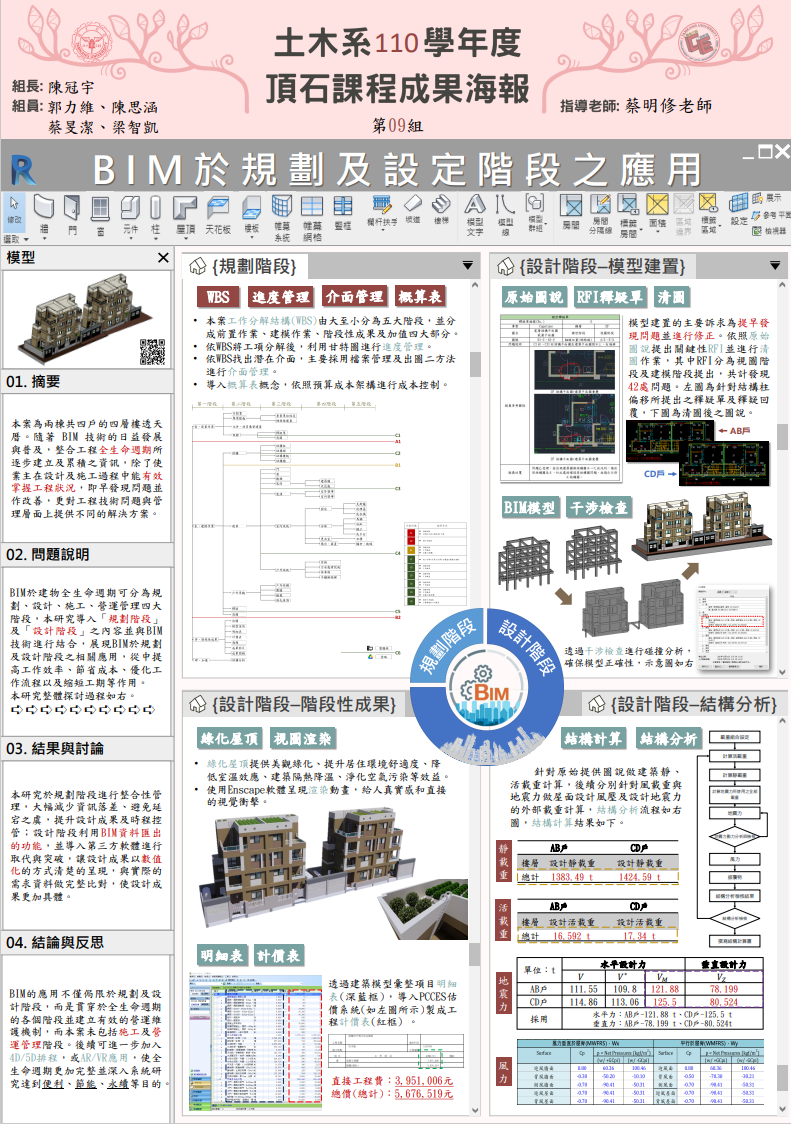Viewport: 791px width, 1124px height.
Task: Collapse the {設計階段–模型建置} panel arrow
Action: pos(775,266)
